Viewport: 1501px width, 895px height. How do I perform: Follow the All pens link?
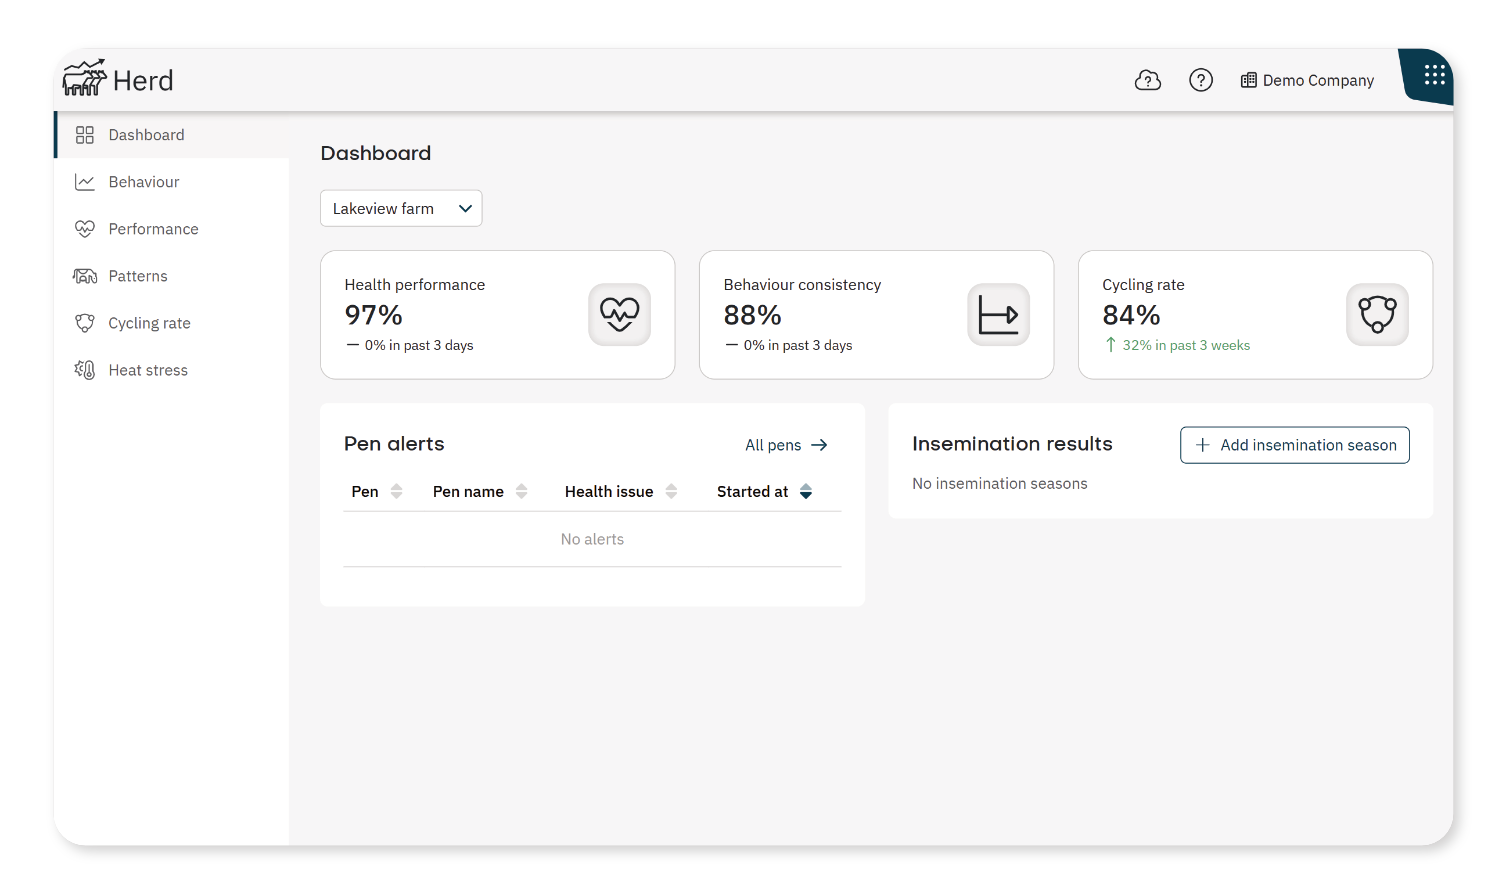(x=786, y=445)
